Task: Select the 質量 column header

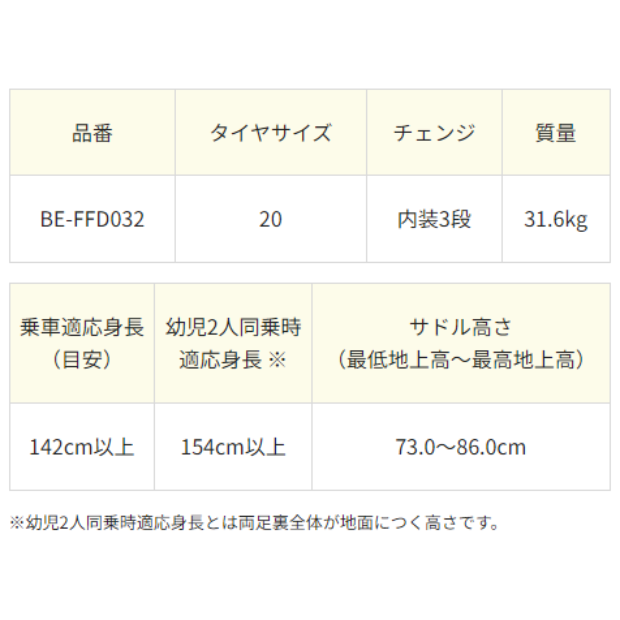Action: [x=556, y=133]
